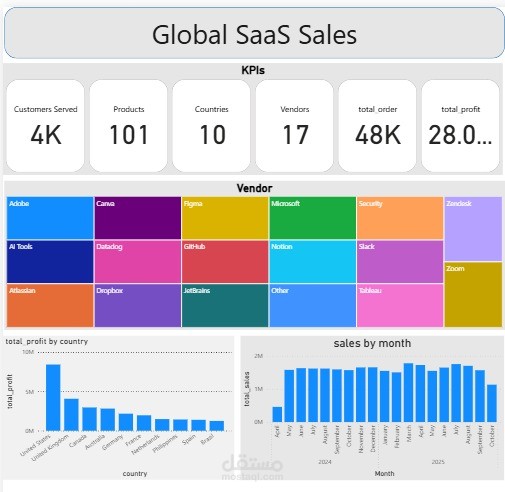The height and width of the screenshot is (492, 505).
Task: Select the Adobe vendor tile
Action: coord(50,218)
